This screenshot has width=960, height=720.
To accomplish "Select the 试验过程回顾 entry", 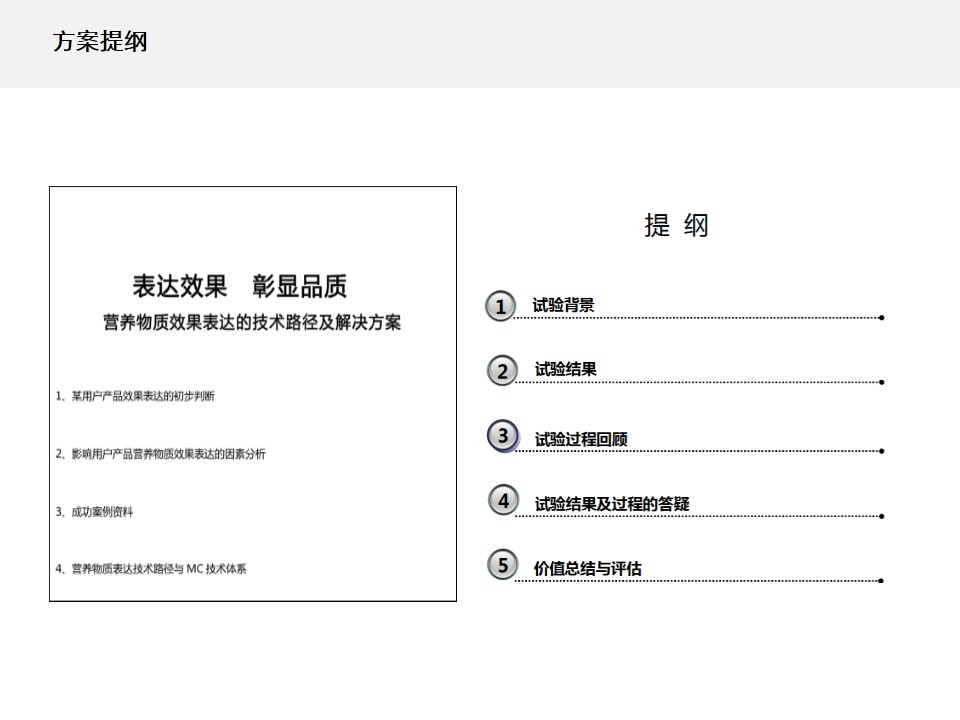I will [581, 439].
